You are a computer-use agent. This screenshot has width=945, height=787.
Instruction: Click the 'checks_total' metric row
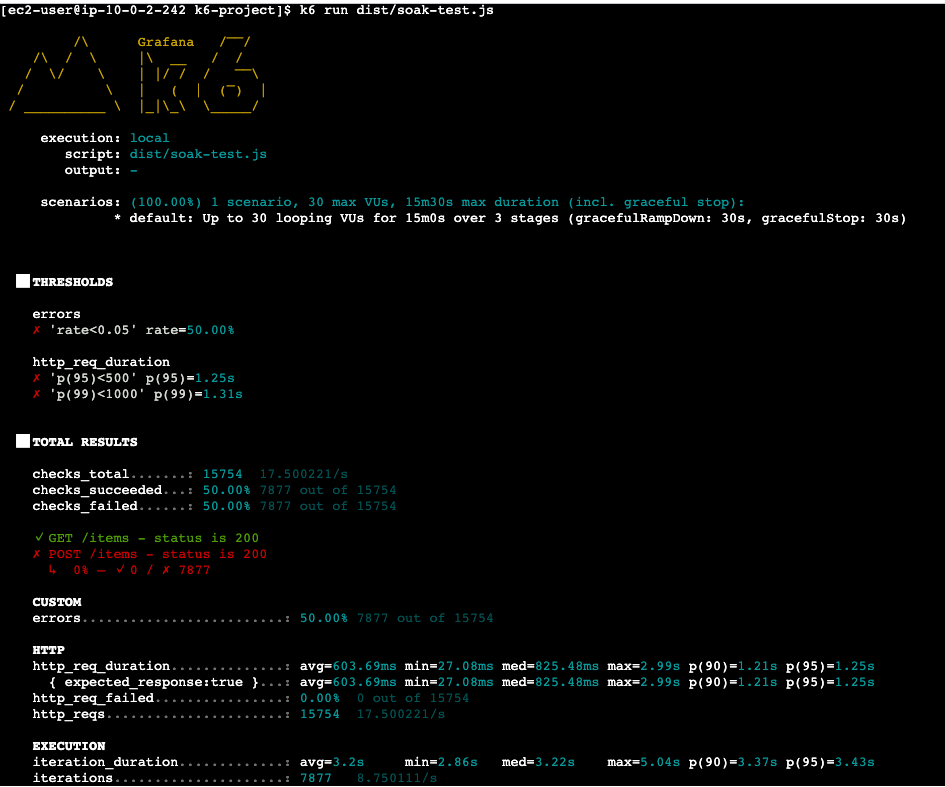(190, 474)
